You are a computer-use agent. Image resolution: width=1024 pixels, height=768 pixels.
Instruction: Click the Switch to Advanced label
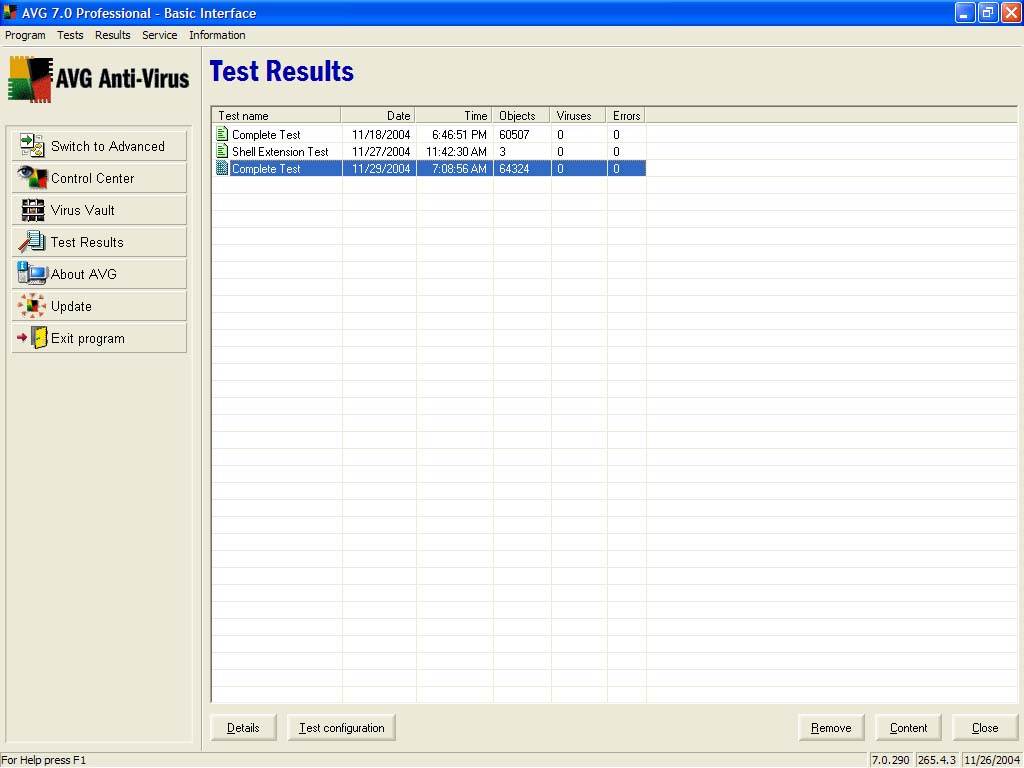coord(108,146)
